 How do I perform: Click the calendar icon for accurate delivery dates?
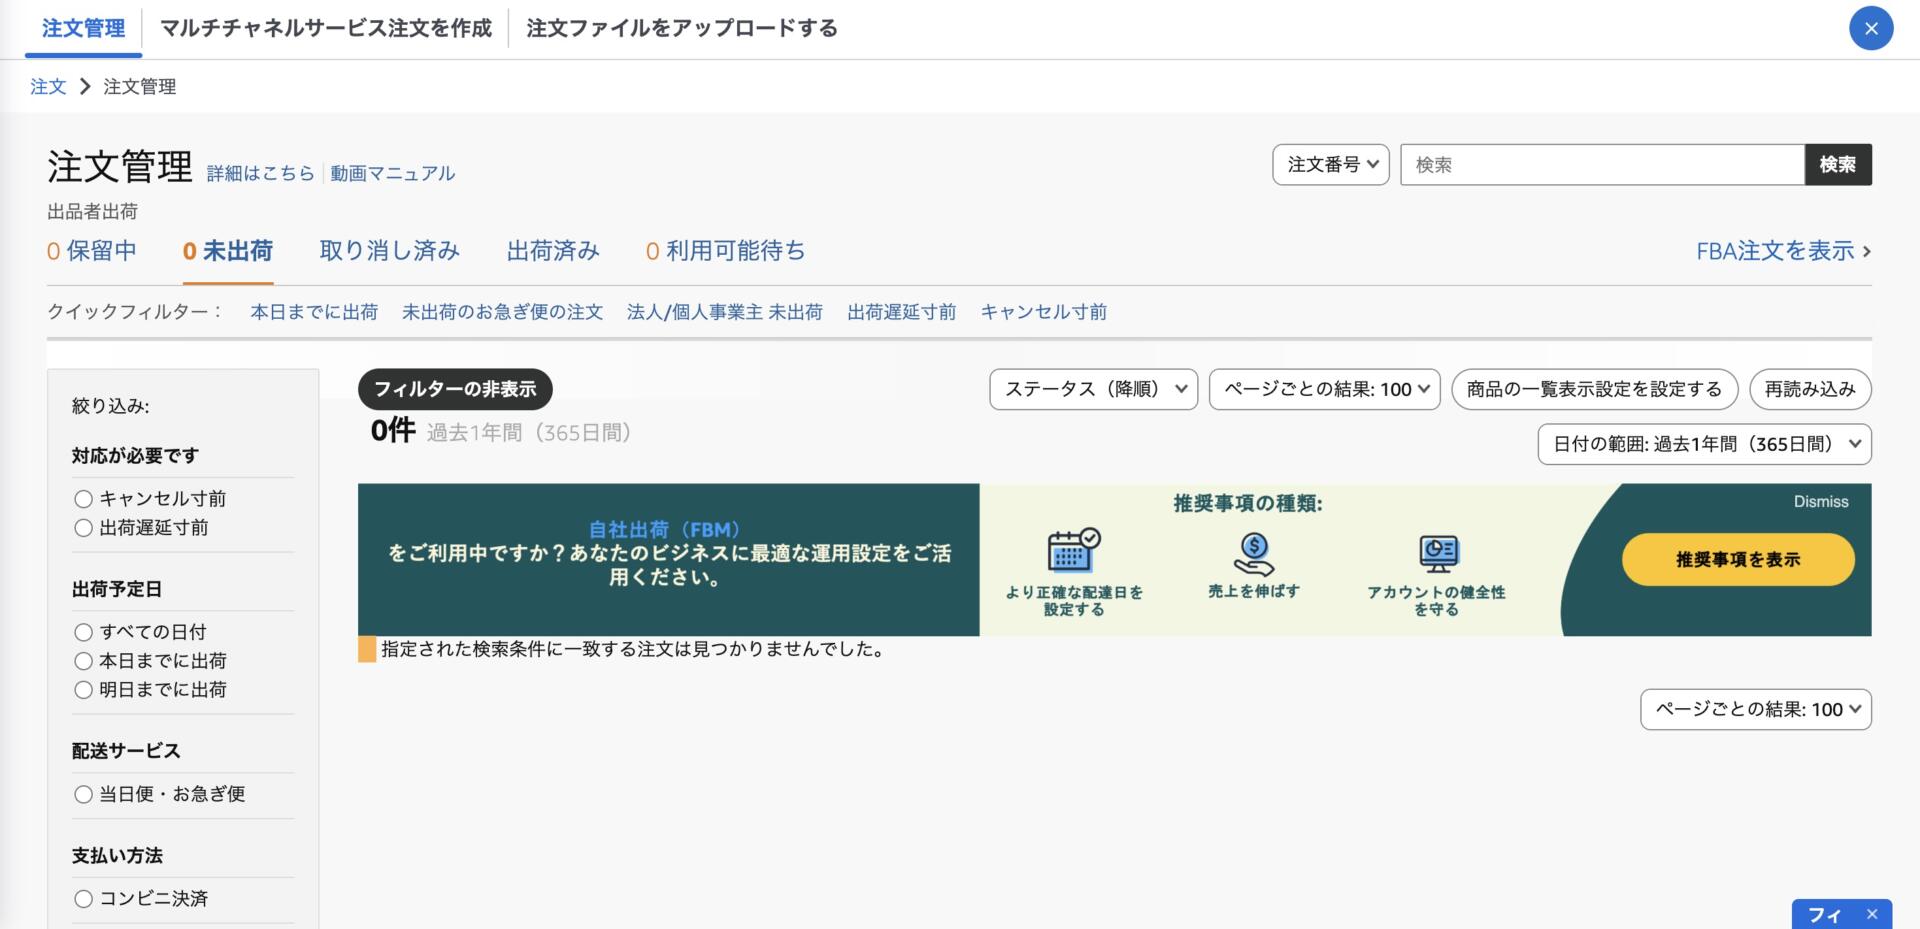tap(1073, 549)
